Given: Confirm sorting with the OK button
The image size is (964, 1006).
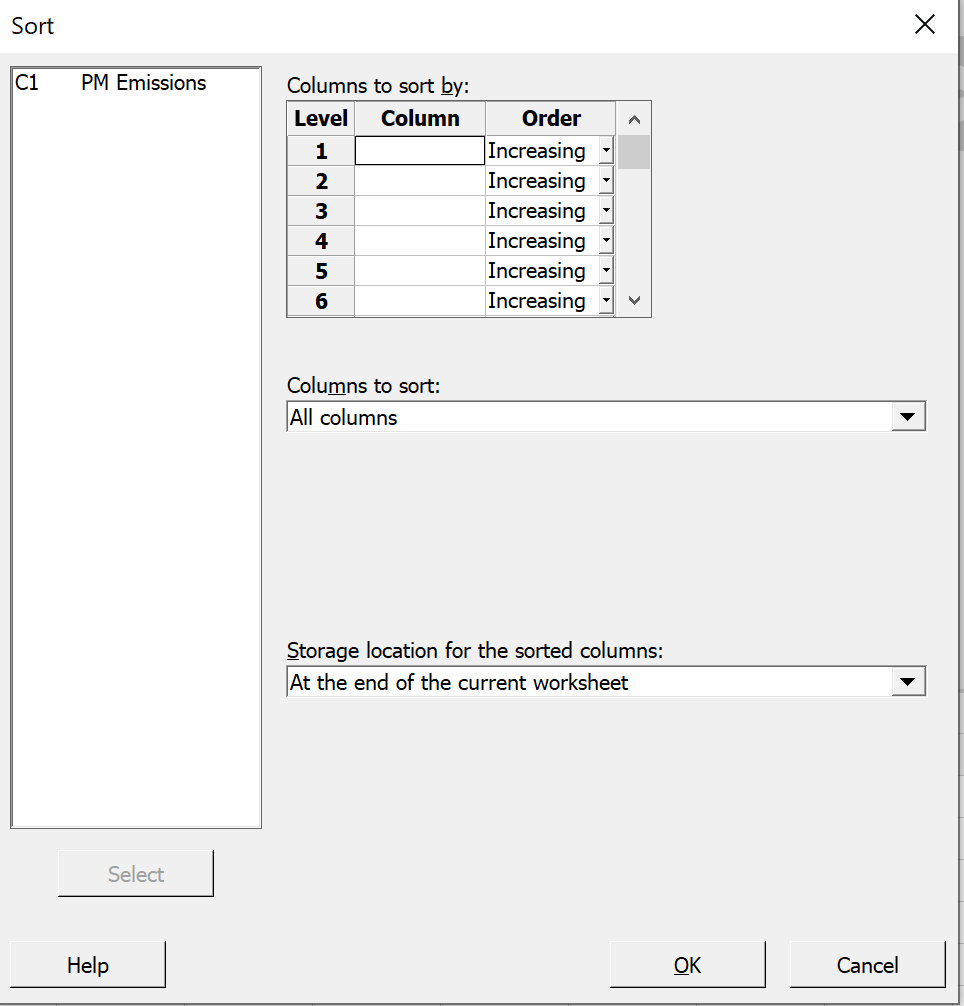Looking at the screenshot, I should tap(688, 965).
